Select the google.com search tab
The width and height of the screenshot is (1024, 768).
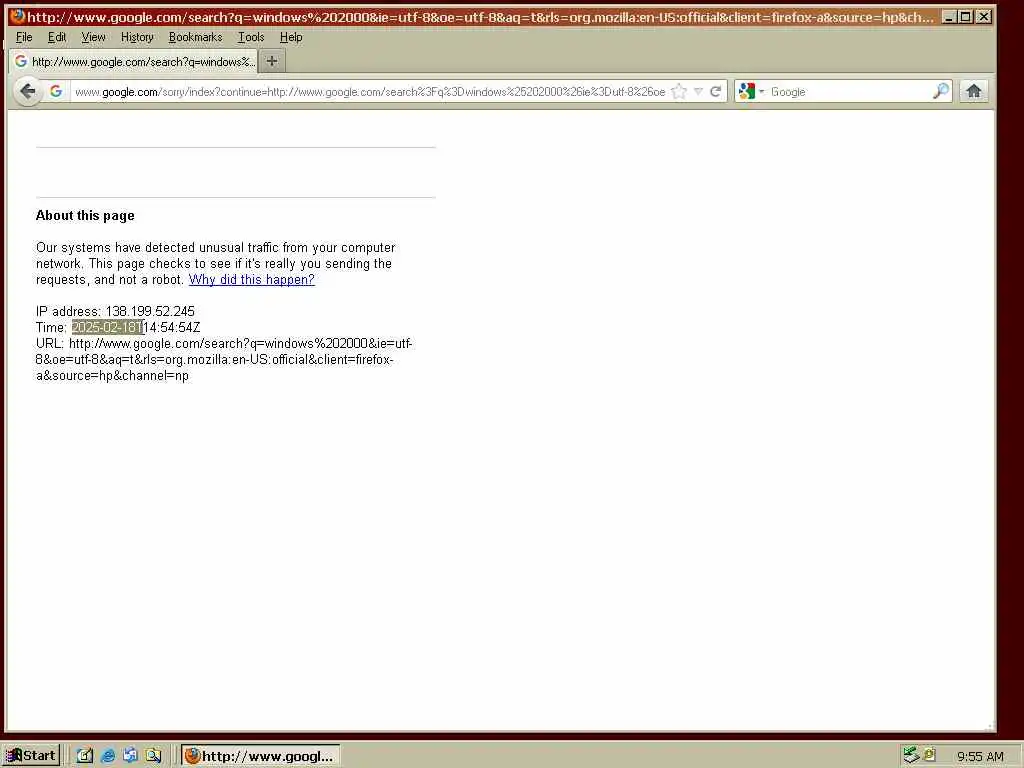point(134,61)
